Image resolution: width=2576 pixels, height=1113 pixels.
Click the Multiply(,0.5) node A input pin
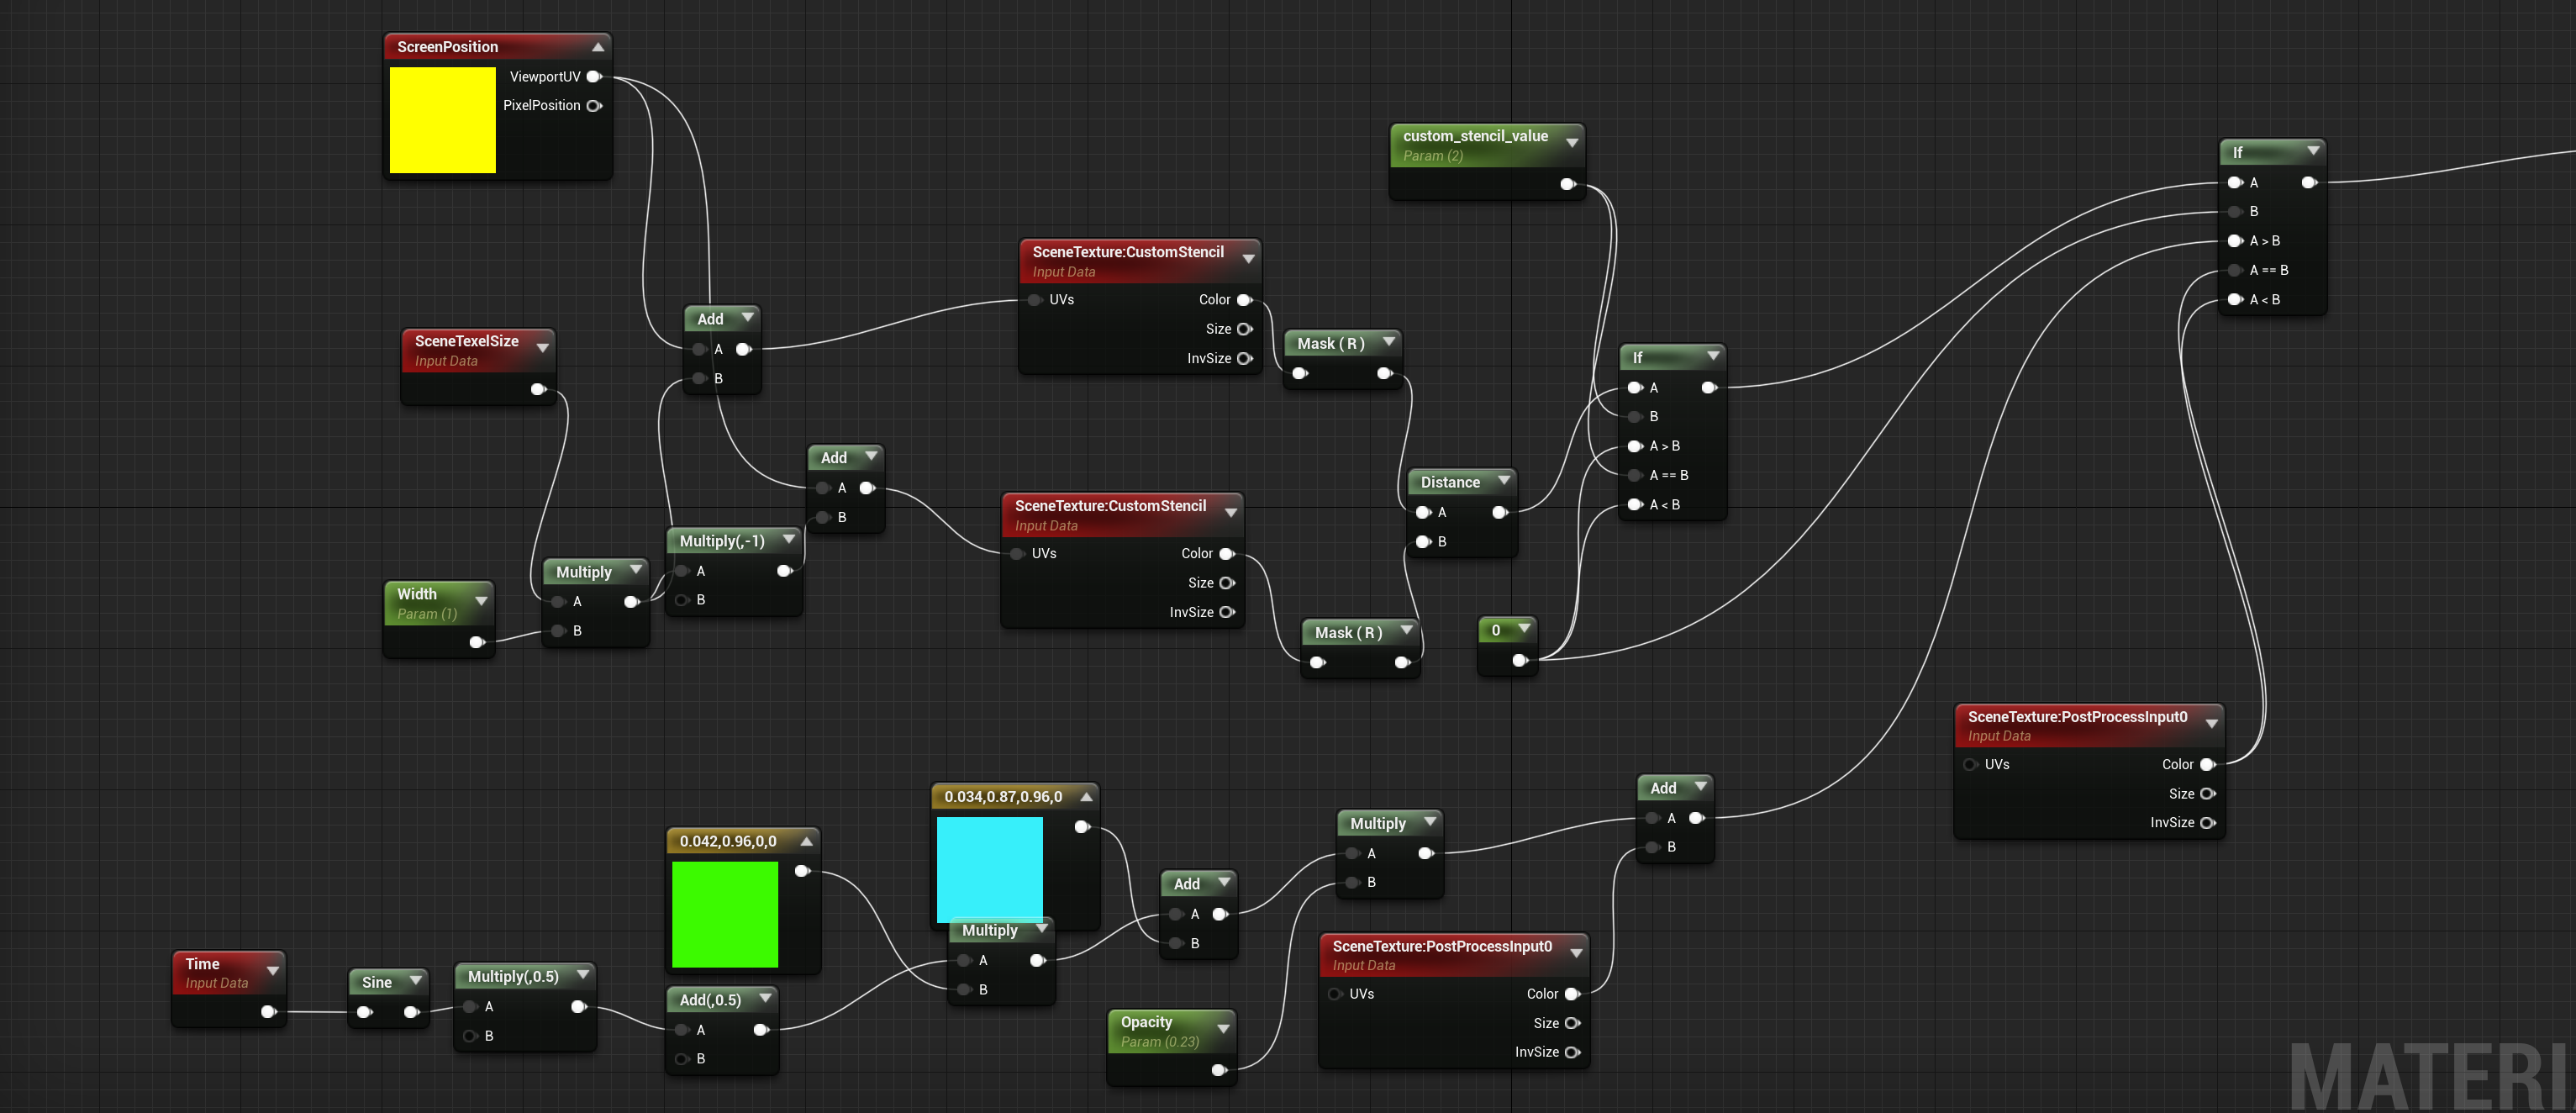(x=470, y=1007)
